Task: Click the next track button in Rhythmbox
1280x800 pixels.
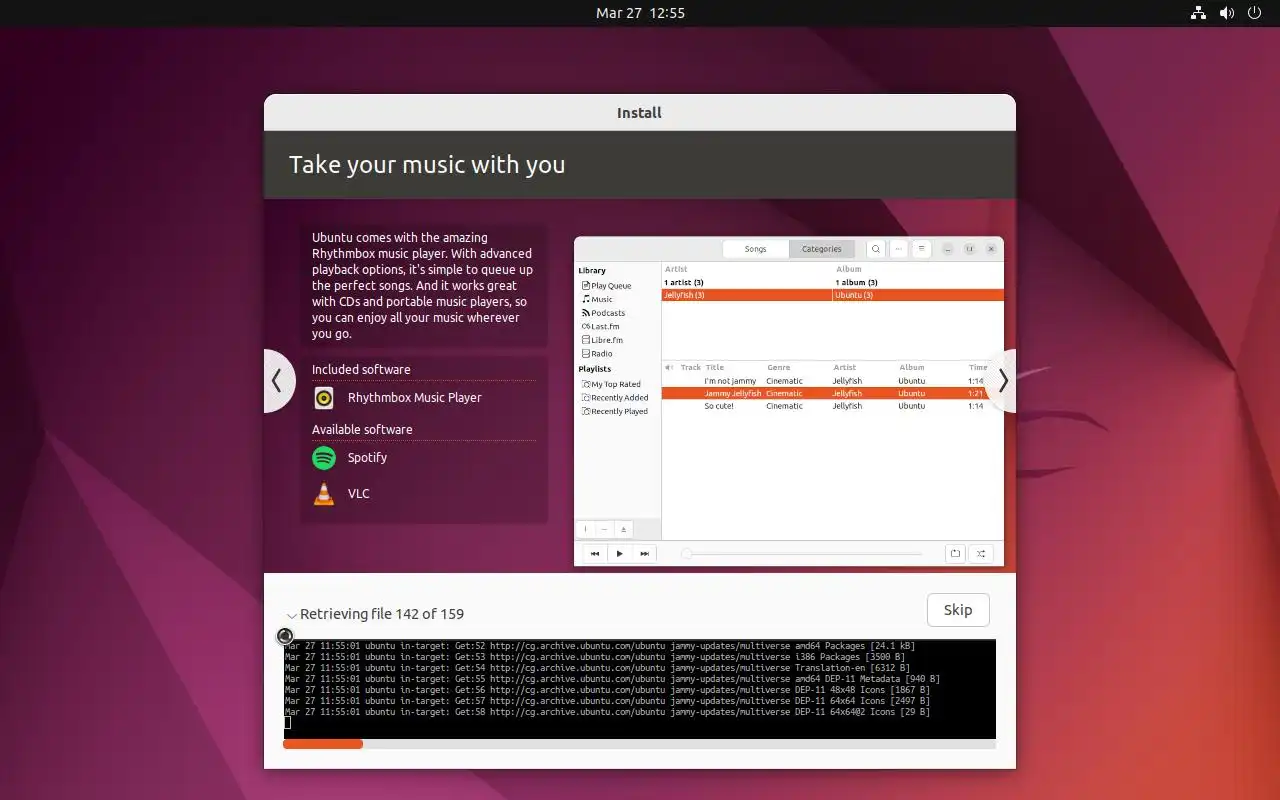Action: pyautogui.click(x=645, y=553)
